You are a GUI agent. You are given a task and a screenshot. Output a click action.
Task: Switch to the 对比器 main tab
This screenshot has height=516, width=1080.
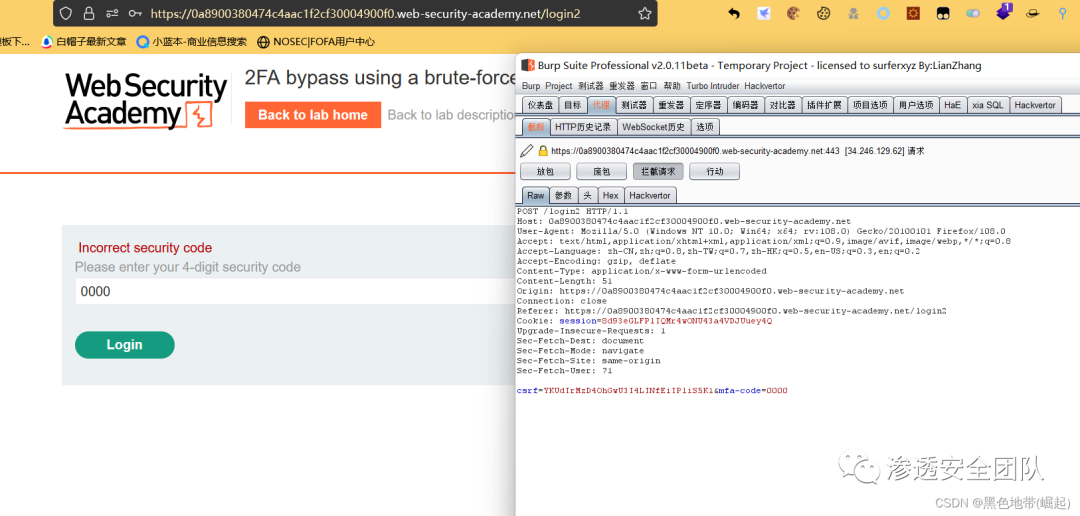[x=782, y=105]
